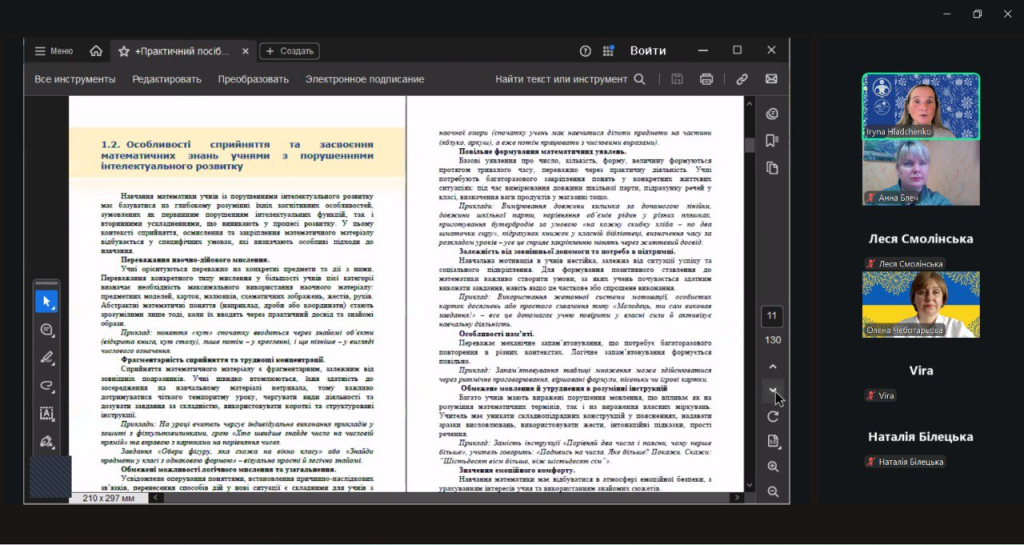This screenshot has width=1024, height=545.
Task: Send the file by email icon
Action: [771, 79]
